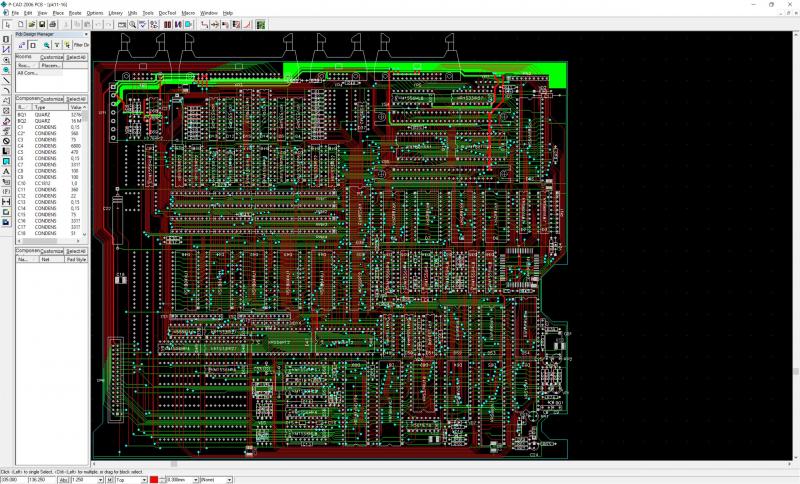Select the Place Line tool in left toolbar

tap(6, 80)
